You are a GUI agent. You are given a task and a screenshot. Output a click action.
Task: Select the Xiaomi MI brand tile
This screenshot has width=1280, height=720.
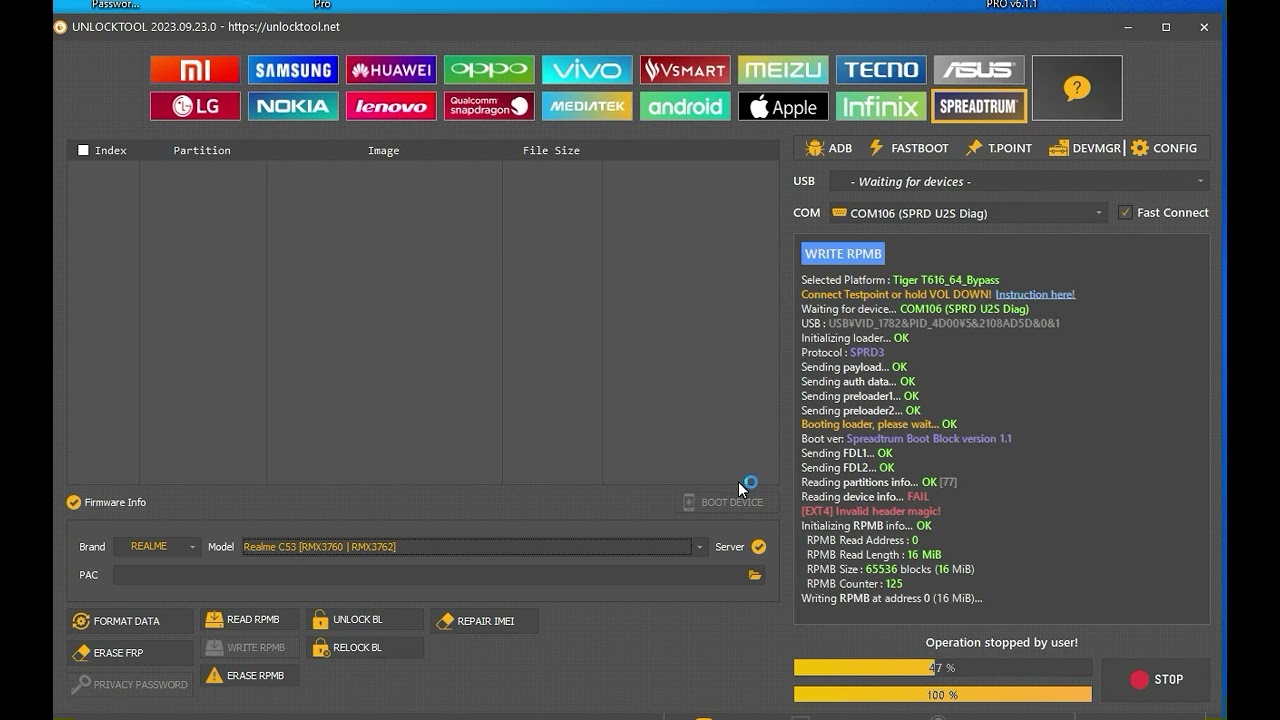[195, 70]
